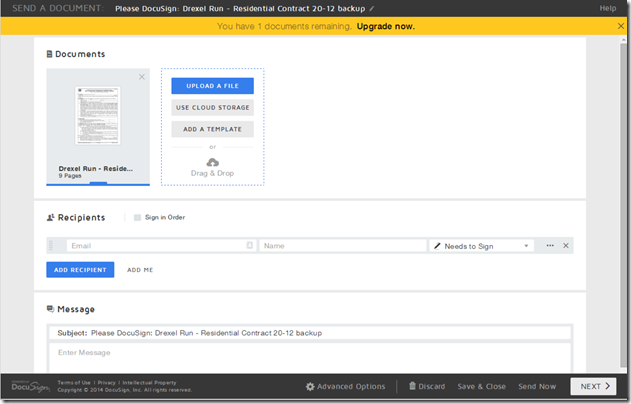Click the Add Recipient button

pos(80,270)
